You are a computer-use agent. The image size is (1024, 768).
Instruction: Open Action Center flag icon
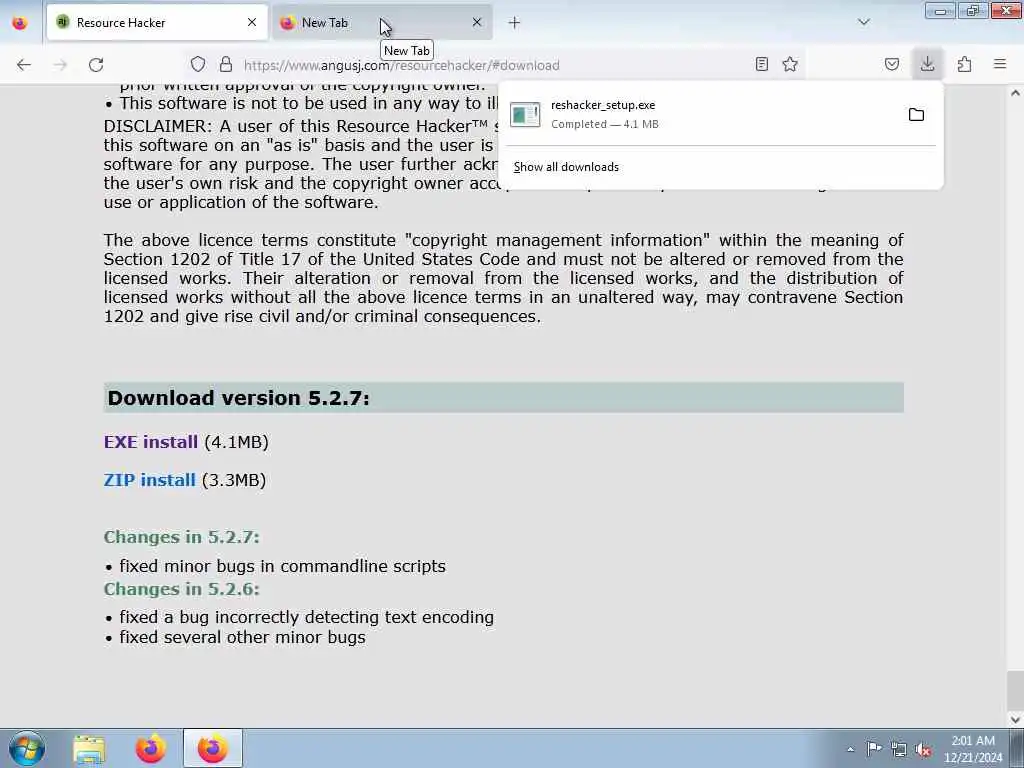click(874, 748)
